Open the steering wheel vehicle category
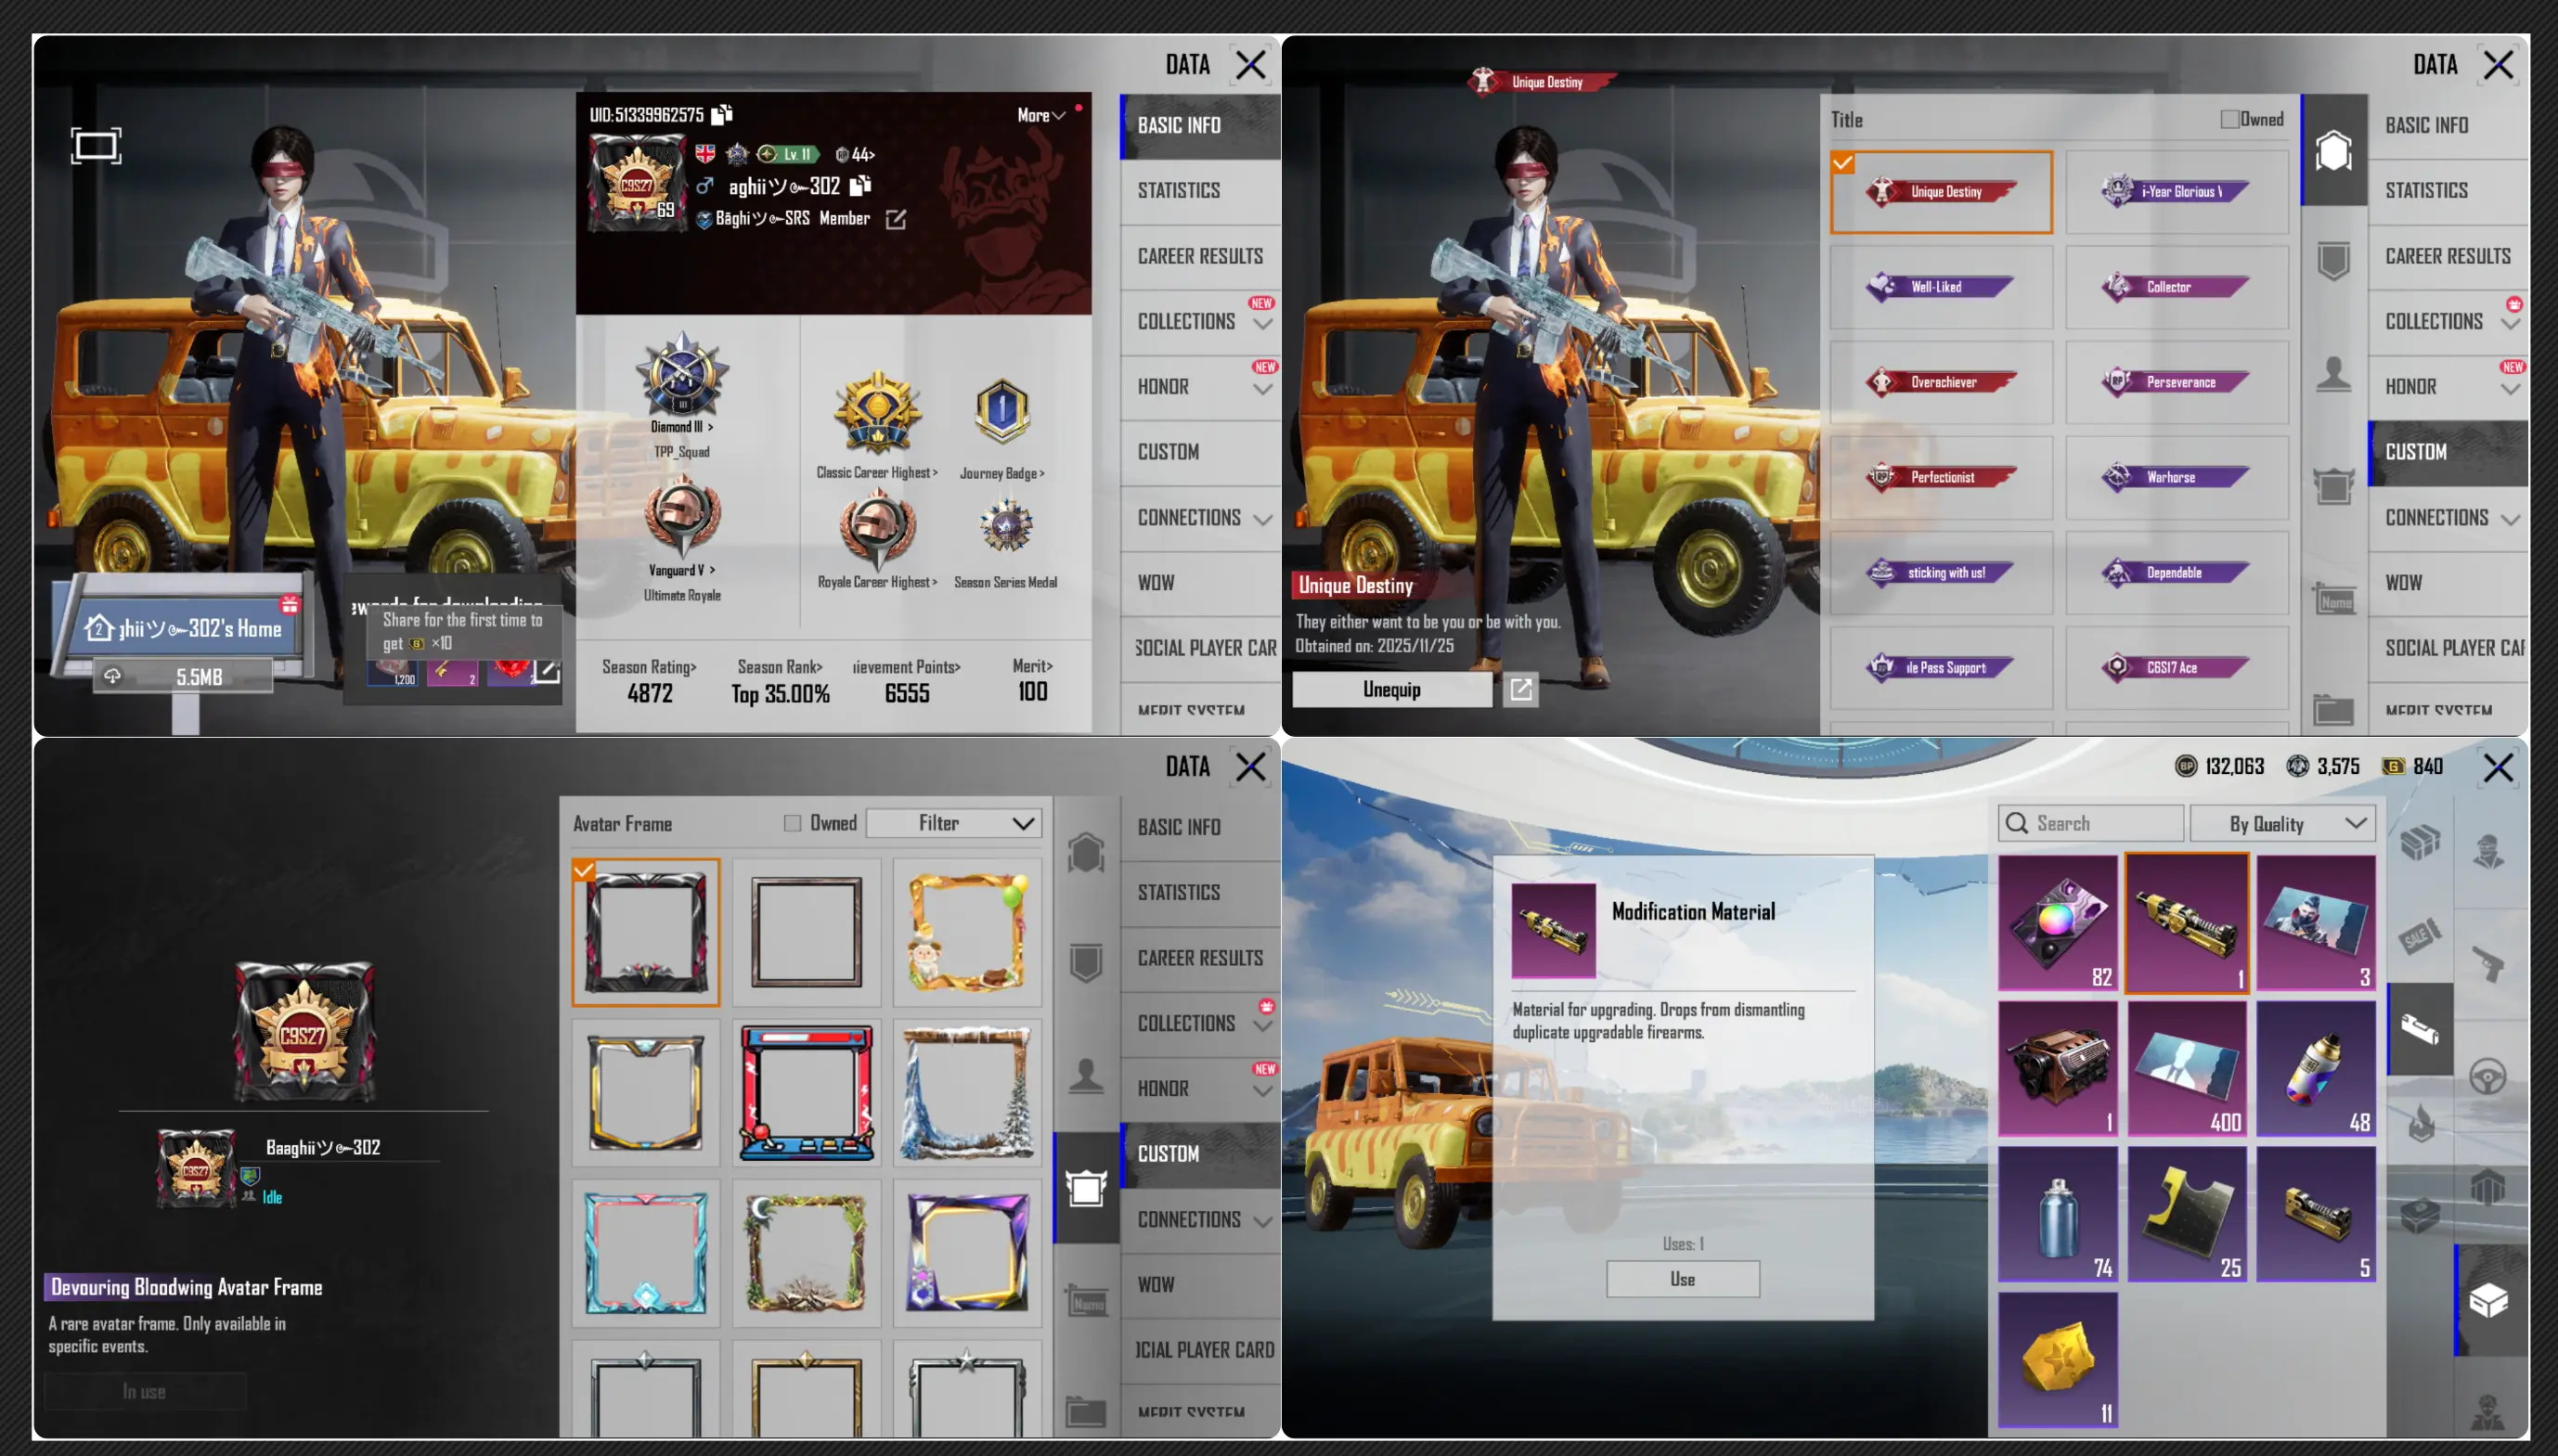This screenshot has height=1456, width=2558. pos(2487,1077)
